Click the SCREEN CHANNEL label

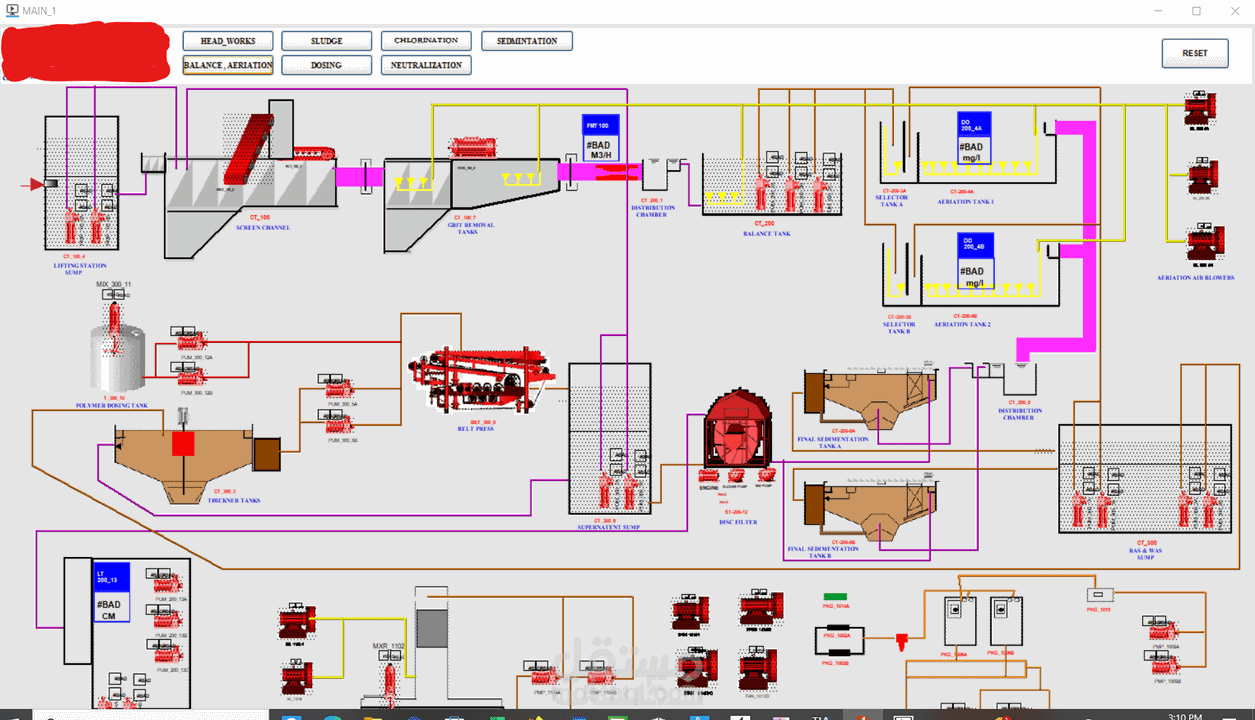263,228
